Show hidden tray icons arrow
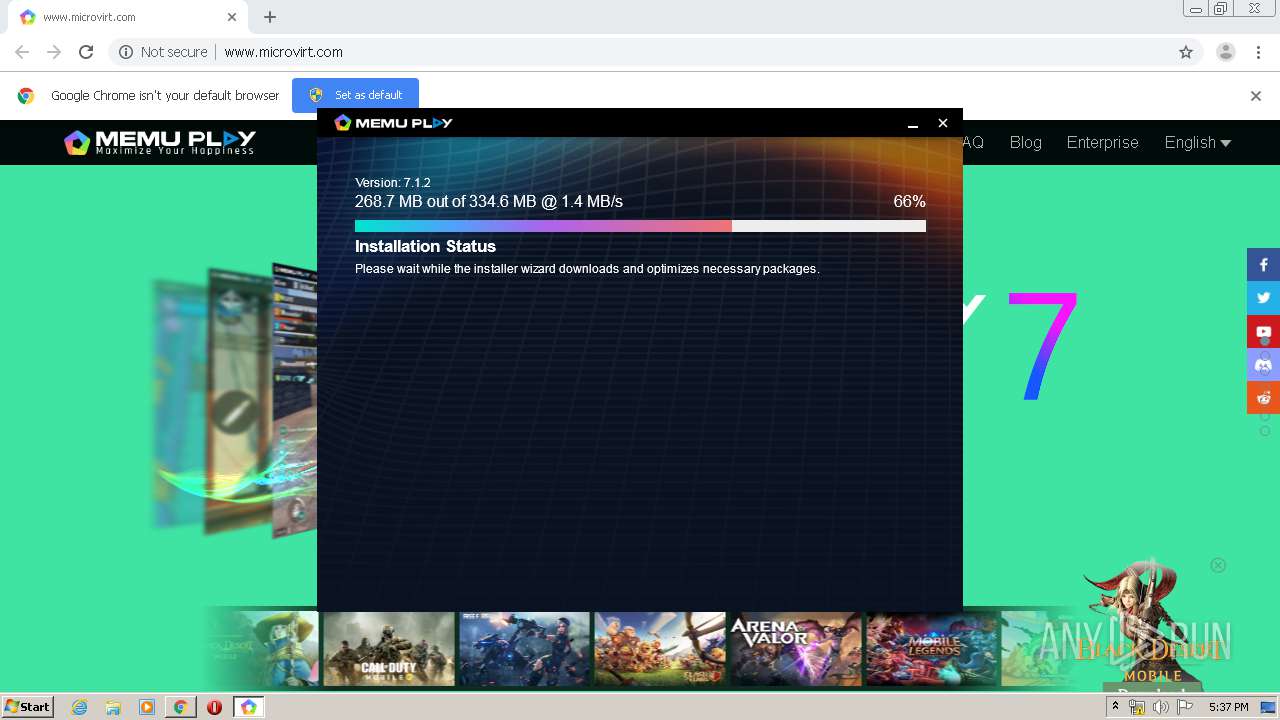1280x720 pixels. [1115, 707]
